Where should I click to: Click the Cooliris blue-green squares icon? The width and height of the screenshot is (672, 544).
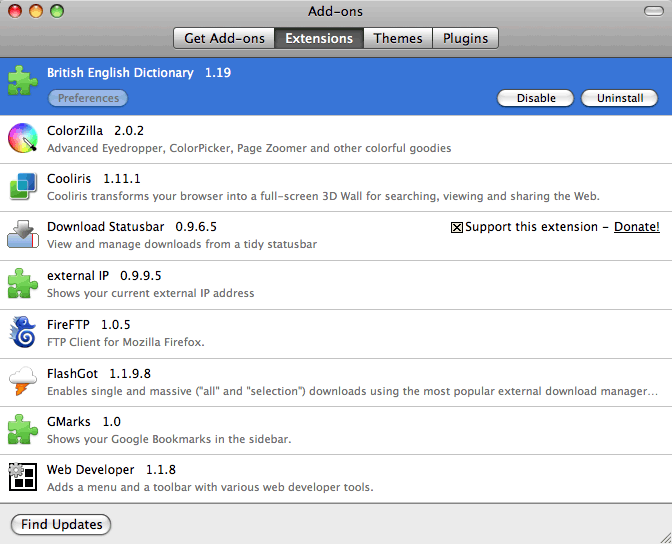click(23, 186)
